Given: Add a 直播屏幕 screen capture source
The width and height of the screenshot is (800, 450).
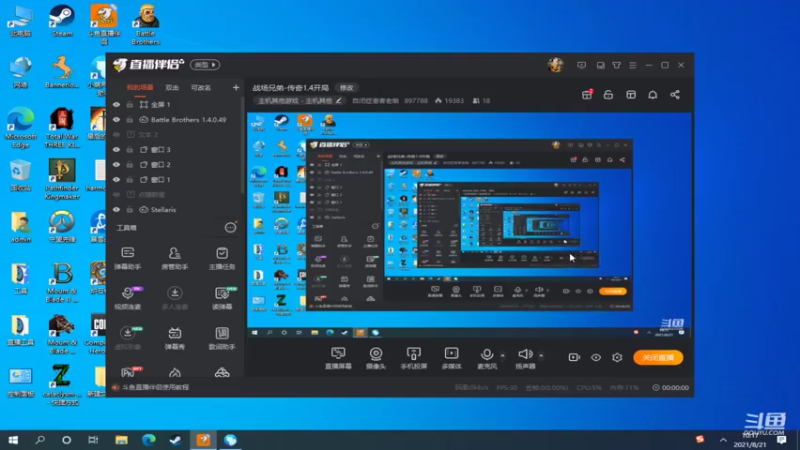Looking at the screenshot, I should pyautogui.click(x=338, y=358).
